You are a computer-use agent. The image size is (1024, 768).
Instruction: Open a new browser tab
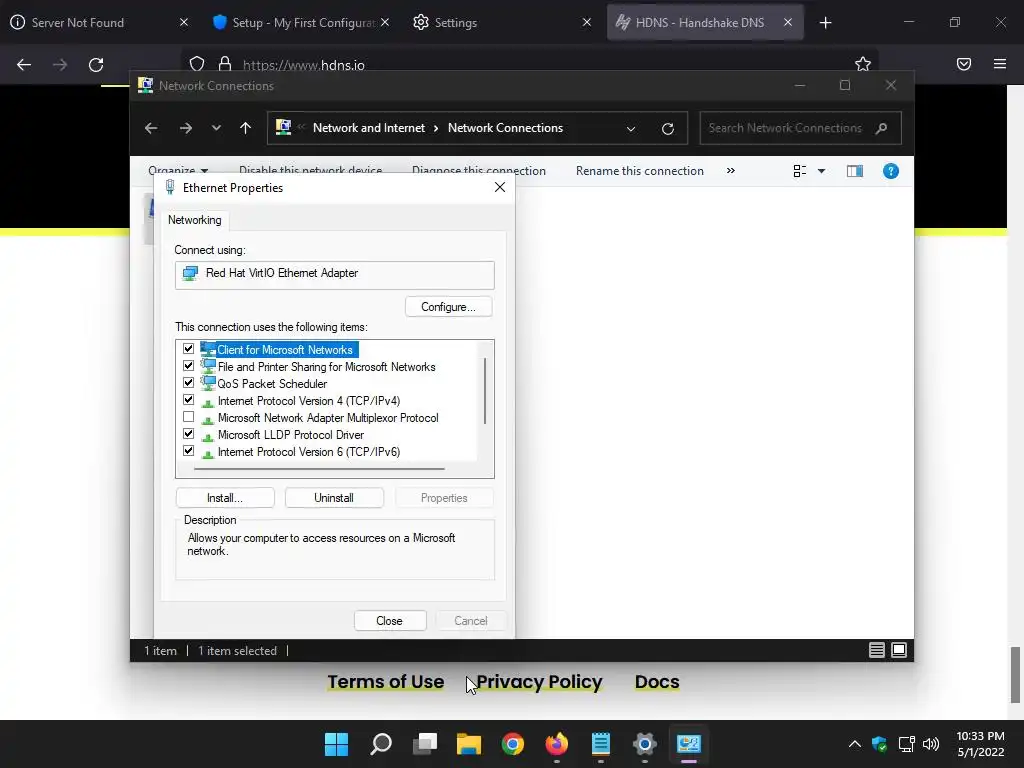(x=825, y=23)
